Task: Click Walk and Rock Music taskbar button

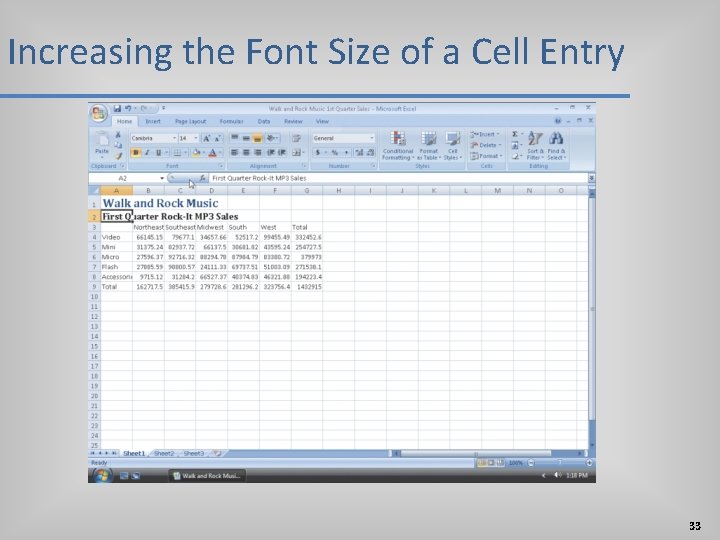Action: point(207,476)
